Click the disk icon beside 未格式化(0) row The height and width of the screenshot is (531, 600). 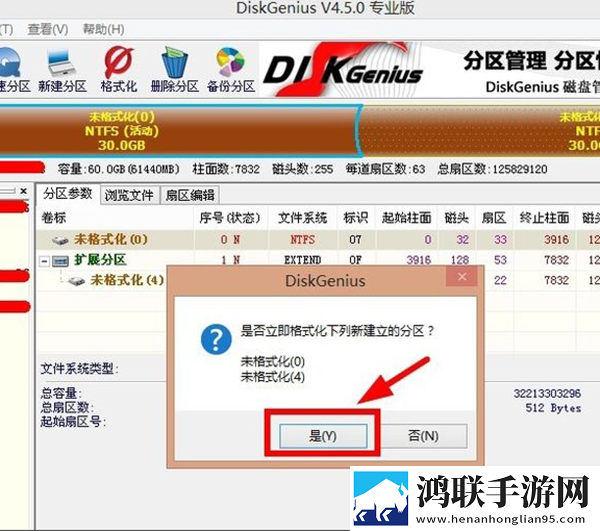[x=60, y=240]
